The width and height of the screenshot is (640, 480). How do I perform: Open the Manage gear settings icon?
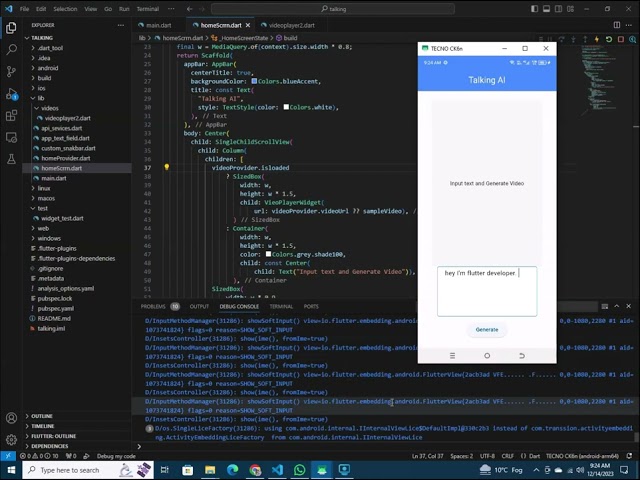pos(10,441)
